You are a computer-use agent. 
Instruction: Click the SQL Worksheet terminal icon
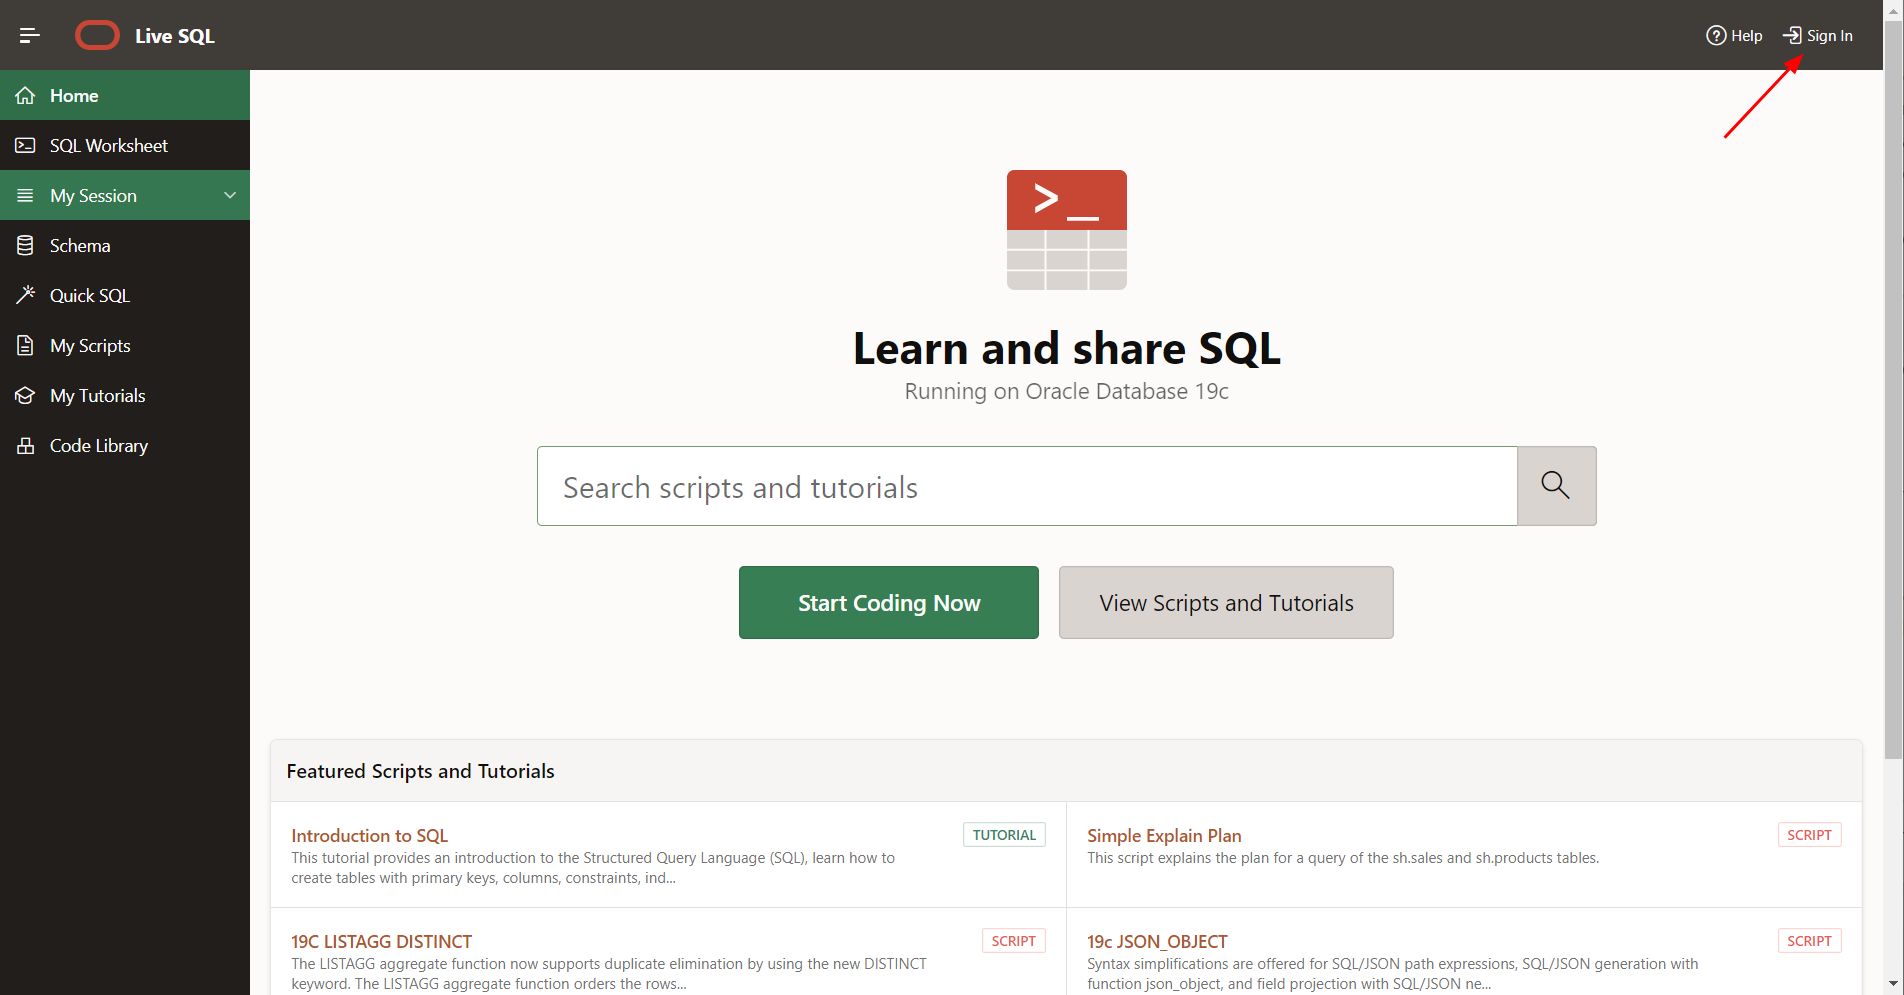25,145
